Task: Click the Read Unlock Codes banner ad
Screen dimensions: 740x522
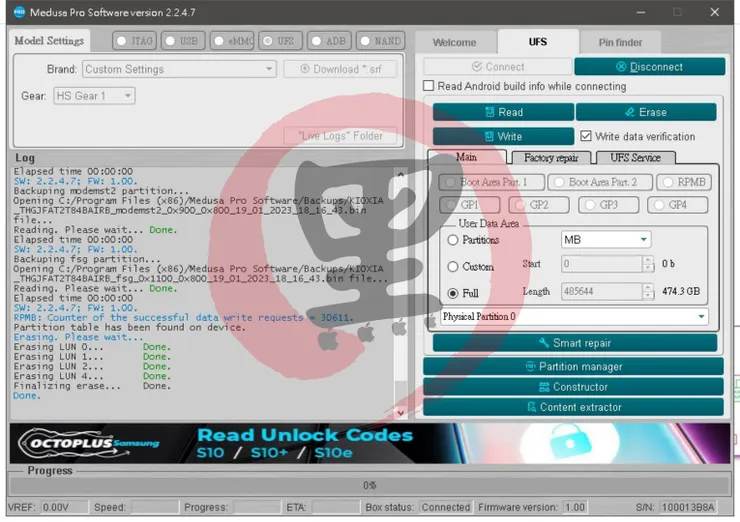Action: (x=370, y=443)
